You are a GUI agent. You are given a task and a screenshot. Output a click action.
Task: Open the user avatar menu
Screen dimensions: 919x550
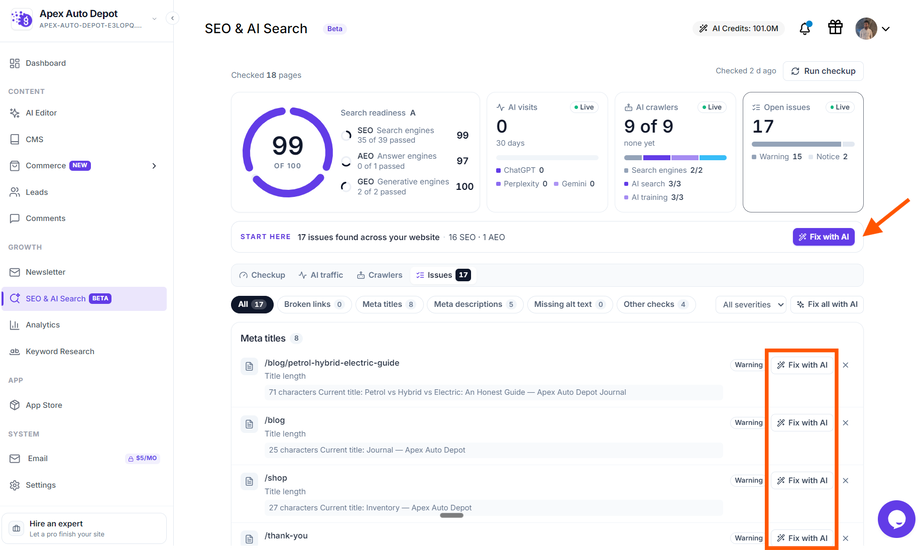[x=873, y=28]
